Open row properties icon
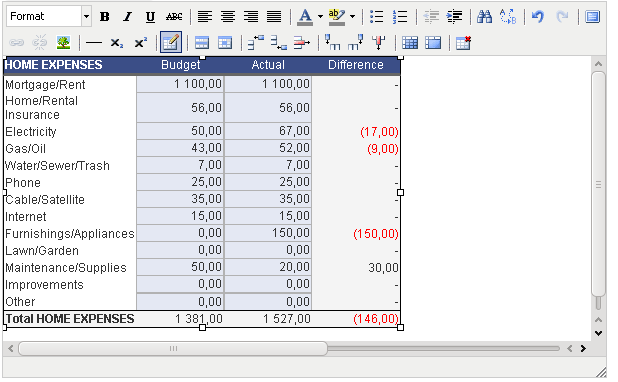 (202, 43)
